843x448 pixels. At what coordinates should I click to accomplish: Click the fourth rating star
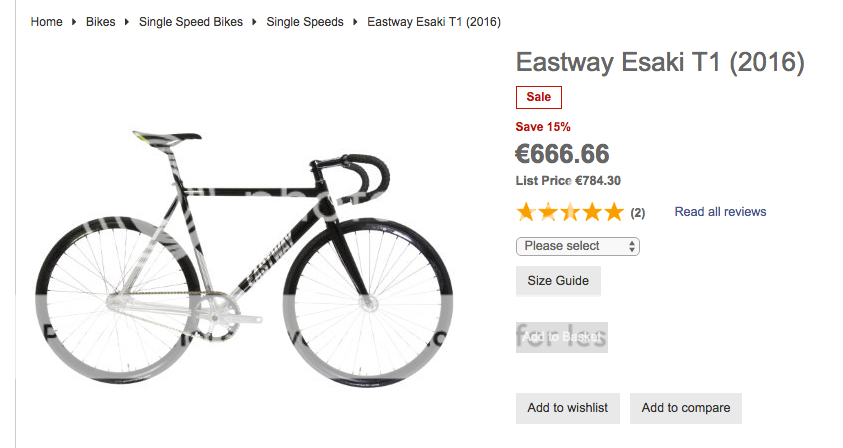coord(592,212)
